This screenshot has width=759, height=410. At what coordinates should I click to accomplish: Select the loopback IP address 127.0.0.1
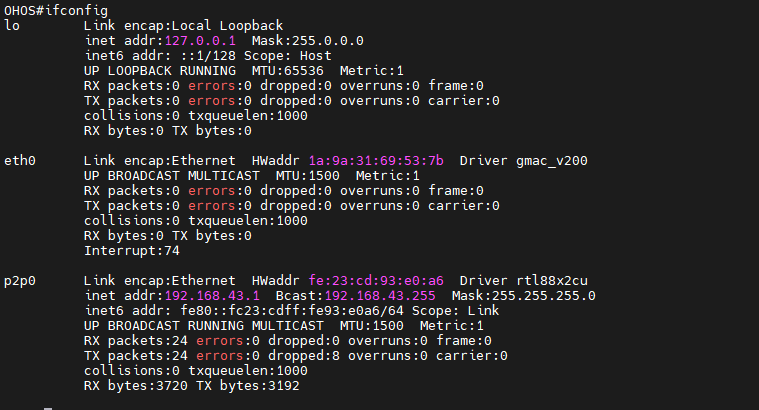(x=200, y=41)
